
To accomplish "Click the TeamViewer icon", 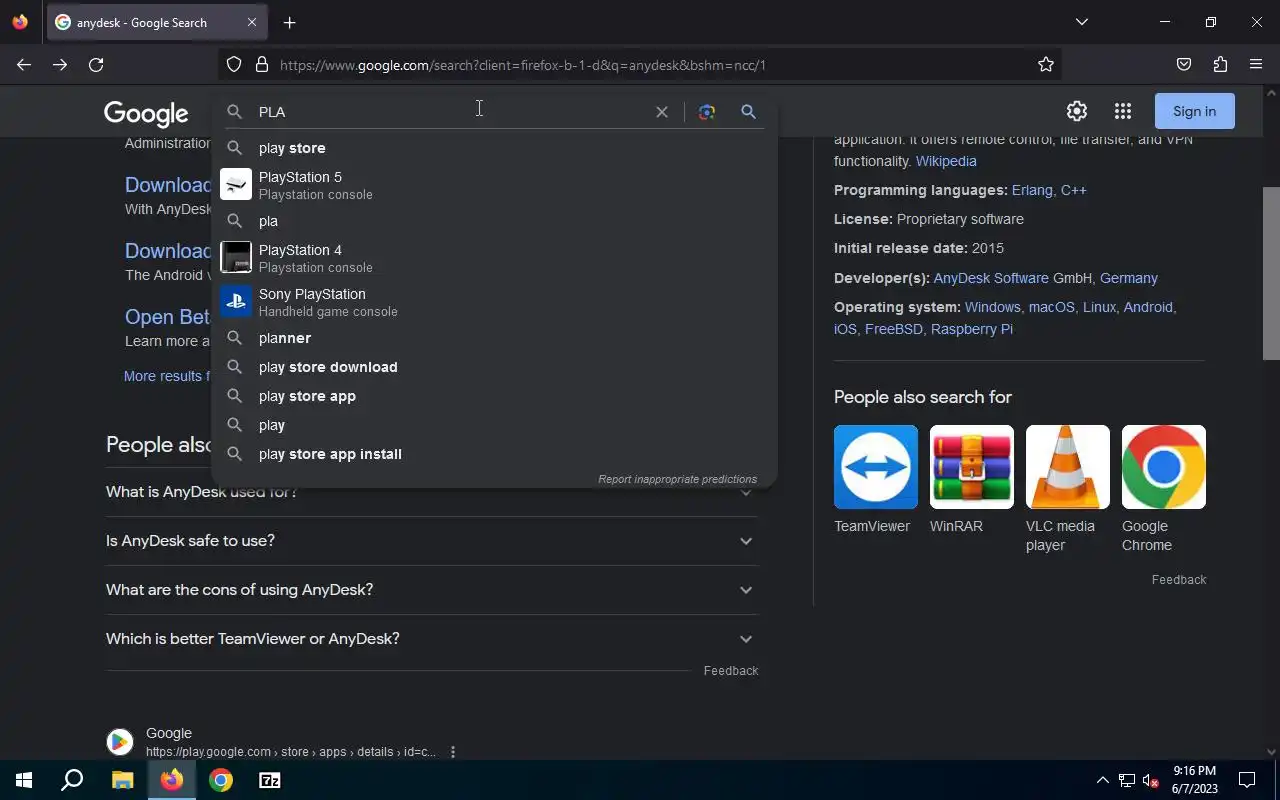I will click(x=876, y=467).
